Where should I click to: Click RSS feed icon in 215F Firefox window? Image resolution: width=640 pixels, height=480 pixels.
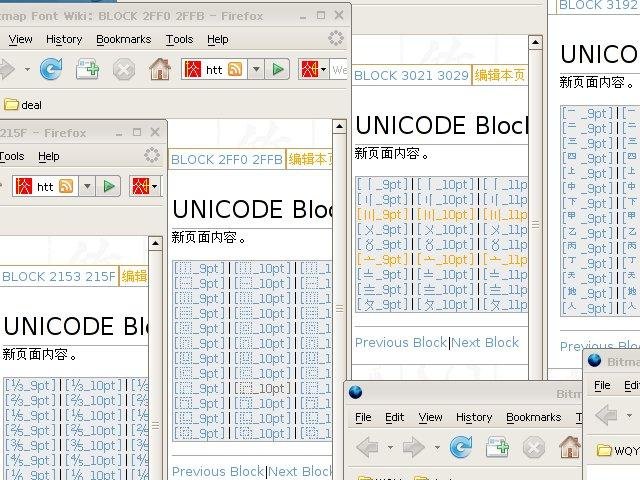(x=66, y=187)
